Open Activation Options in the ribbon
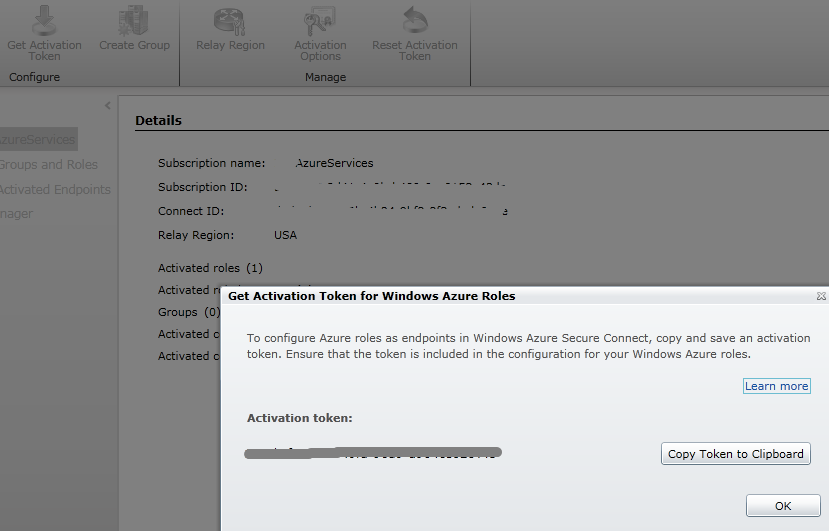Viewport: 829px width, 531px height. (x=320, y=33)
